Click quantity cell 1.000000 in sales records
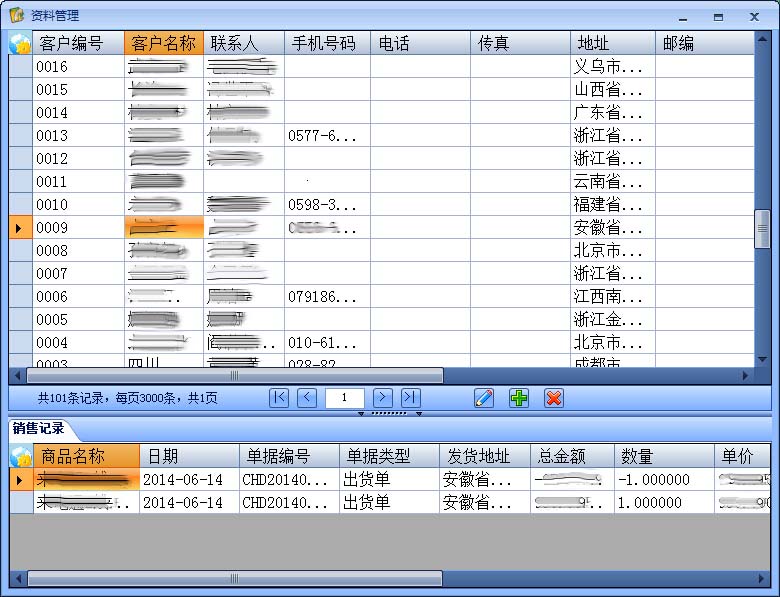Viewport: 780px width, 597px height. pyautogui.click(x=665, y=502)
